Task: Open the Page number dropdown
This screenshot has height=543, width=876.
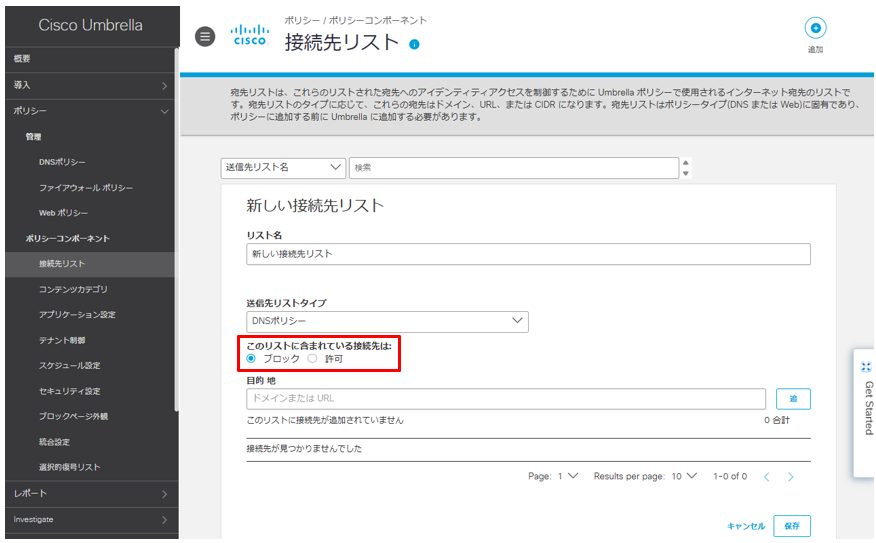Action: click(x=570, y=476)
